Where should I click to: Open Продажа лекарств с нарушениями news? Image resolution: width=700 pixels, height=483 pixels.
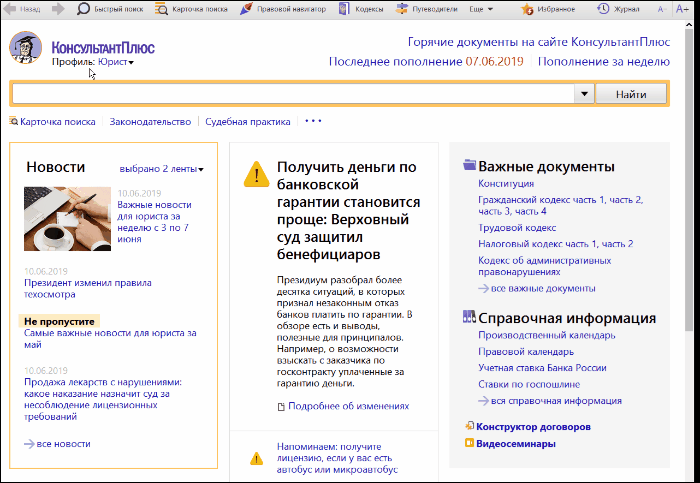pos(103,399)
